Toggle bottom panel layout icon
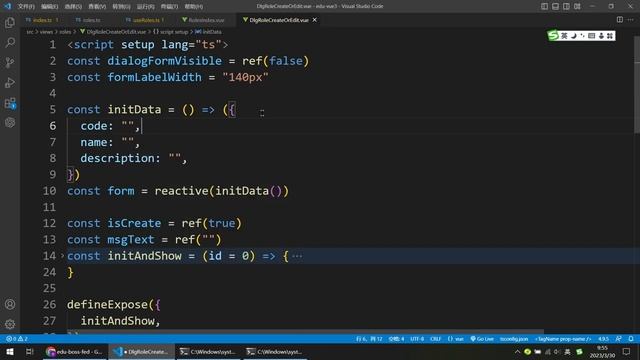Viewport: 640px width, 360px height. coord(555,6)
